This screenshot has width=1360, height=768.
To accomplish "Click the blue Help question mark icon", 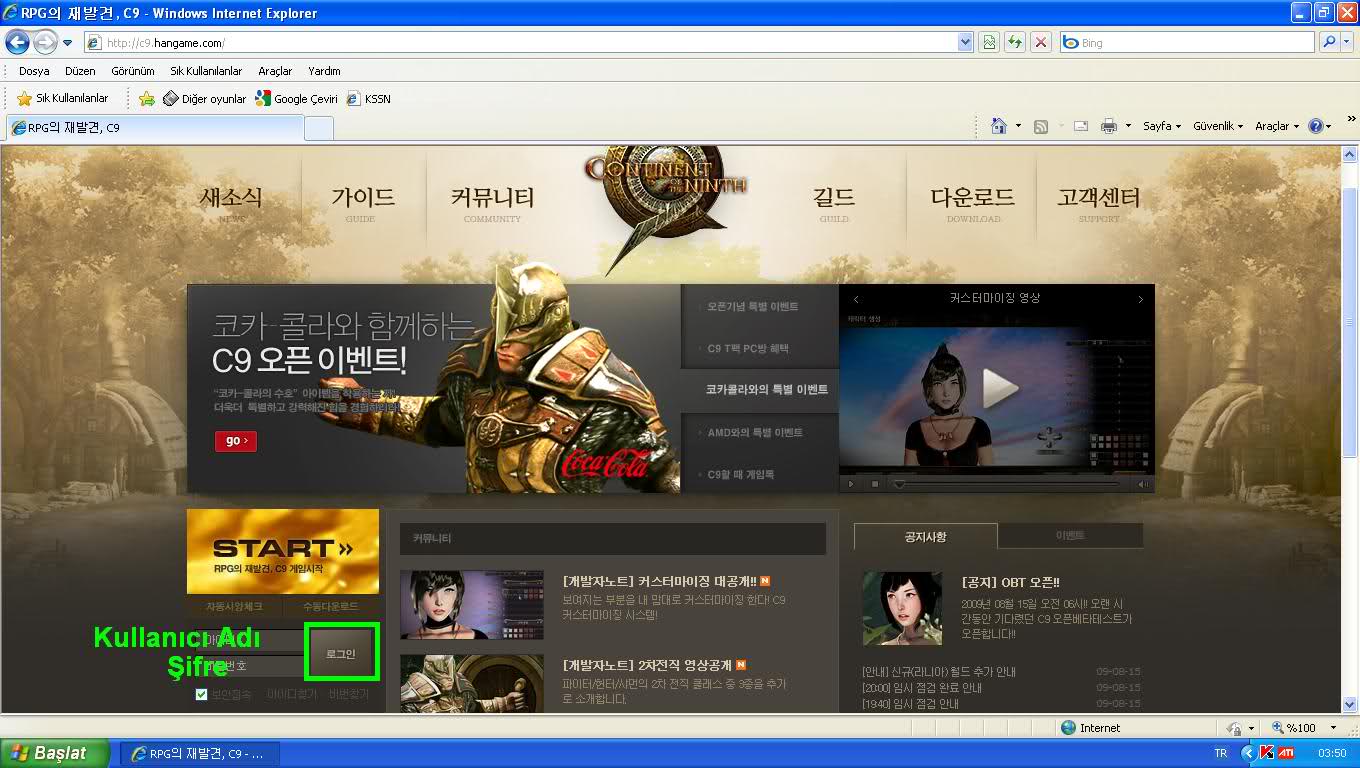I will point(1316,126).
